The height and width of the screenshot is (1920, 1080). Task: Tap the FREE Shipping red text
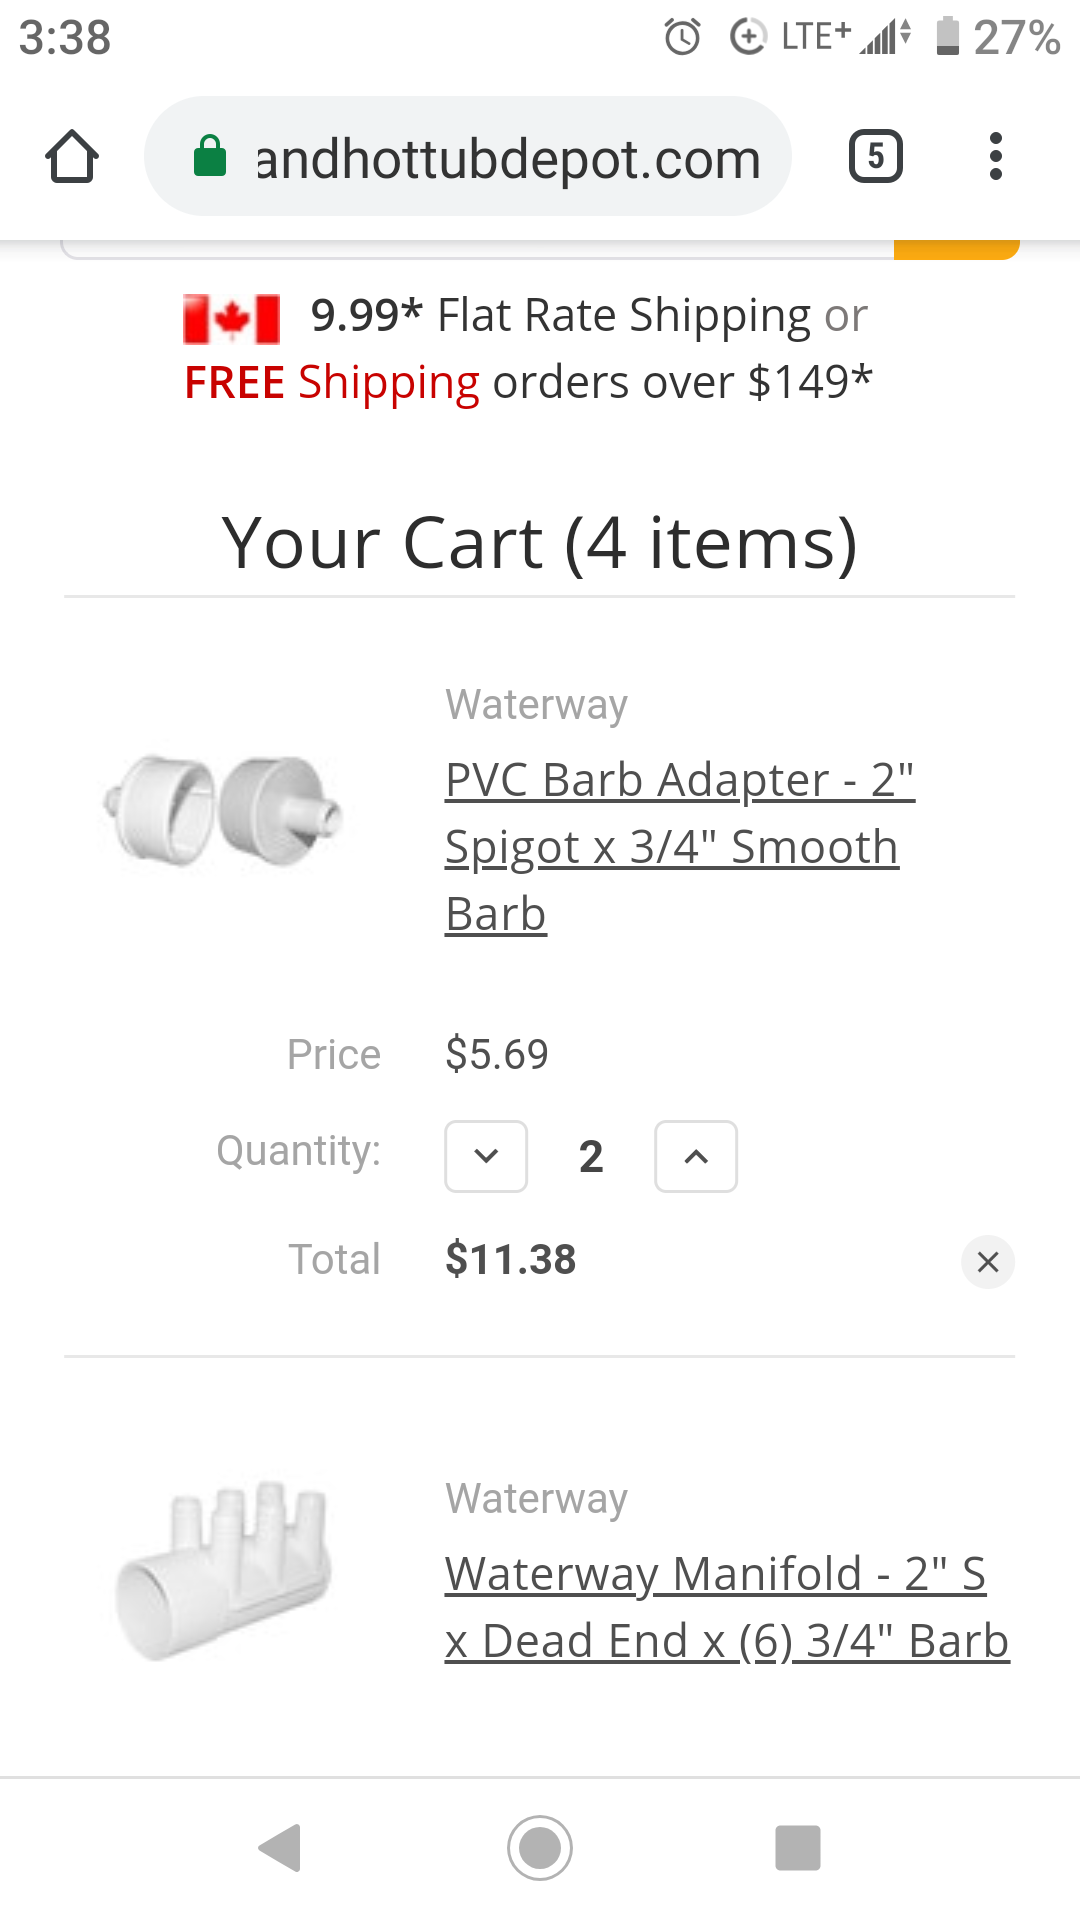point(332,383)
